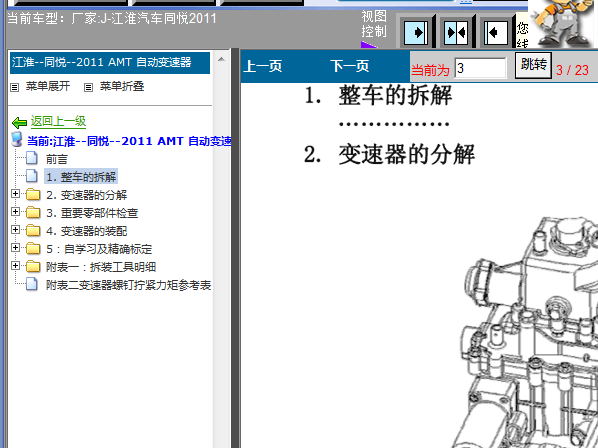The width and height of the screenshot is (598, 448).
Task: Select the 1. 整车的拆解 tree item
Action: pyautogui.click(x=81, y=177)
